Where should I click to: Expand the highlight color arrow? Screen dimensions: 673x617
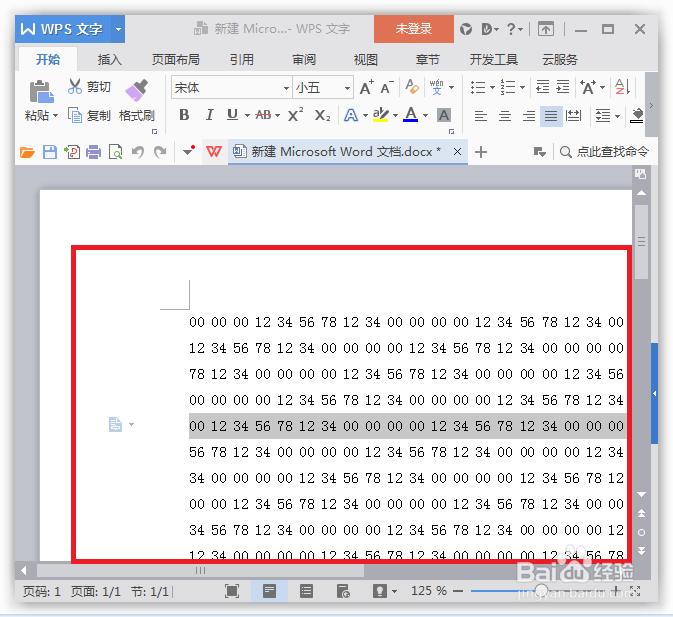click(395, 115)
